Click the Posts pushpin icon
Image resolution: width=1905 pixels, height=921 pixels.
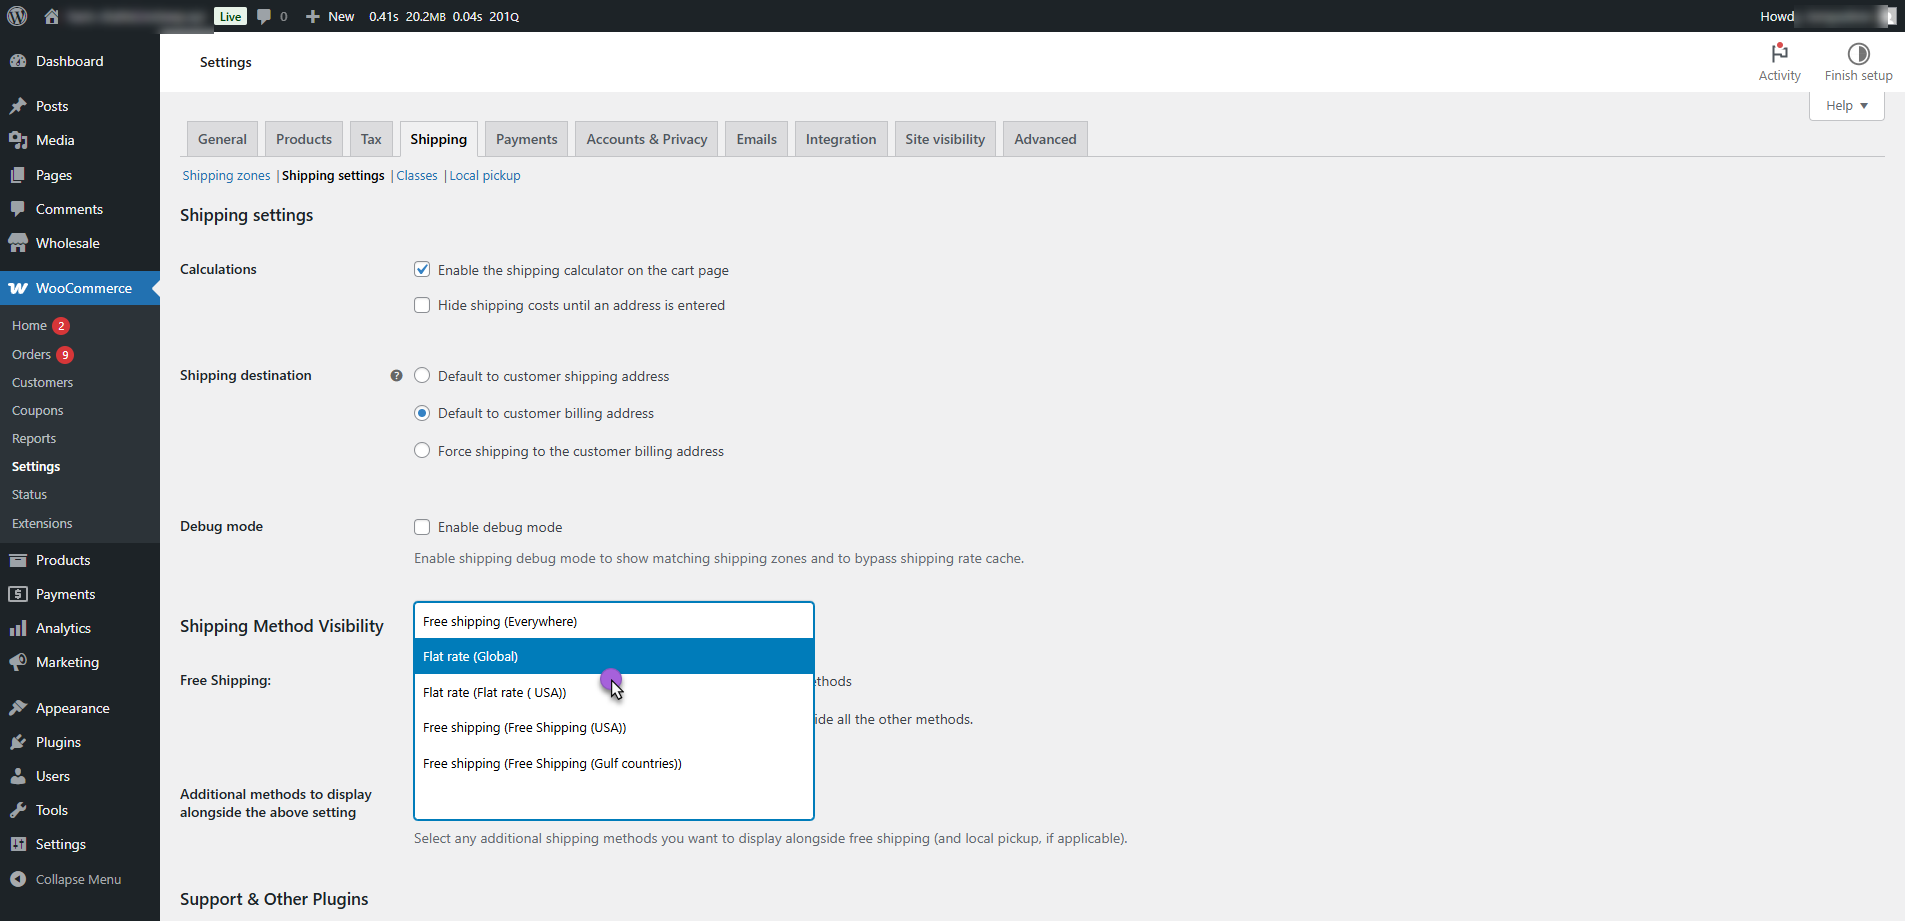pyautogui.click(x=18, y=106)
